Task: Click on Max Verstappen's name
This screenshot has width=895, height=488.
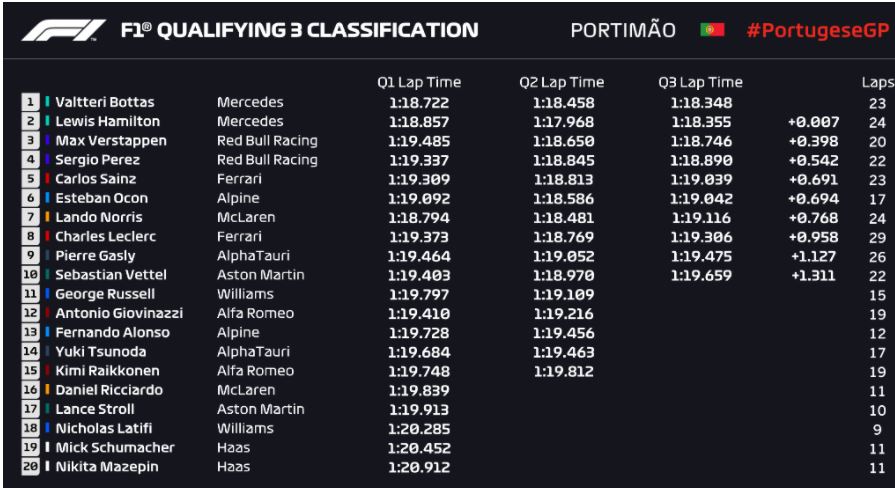Action: 111,141
